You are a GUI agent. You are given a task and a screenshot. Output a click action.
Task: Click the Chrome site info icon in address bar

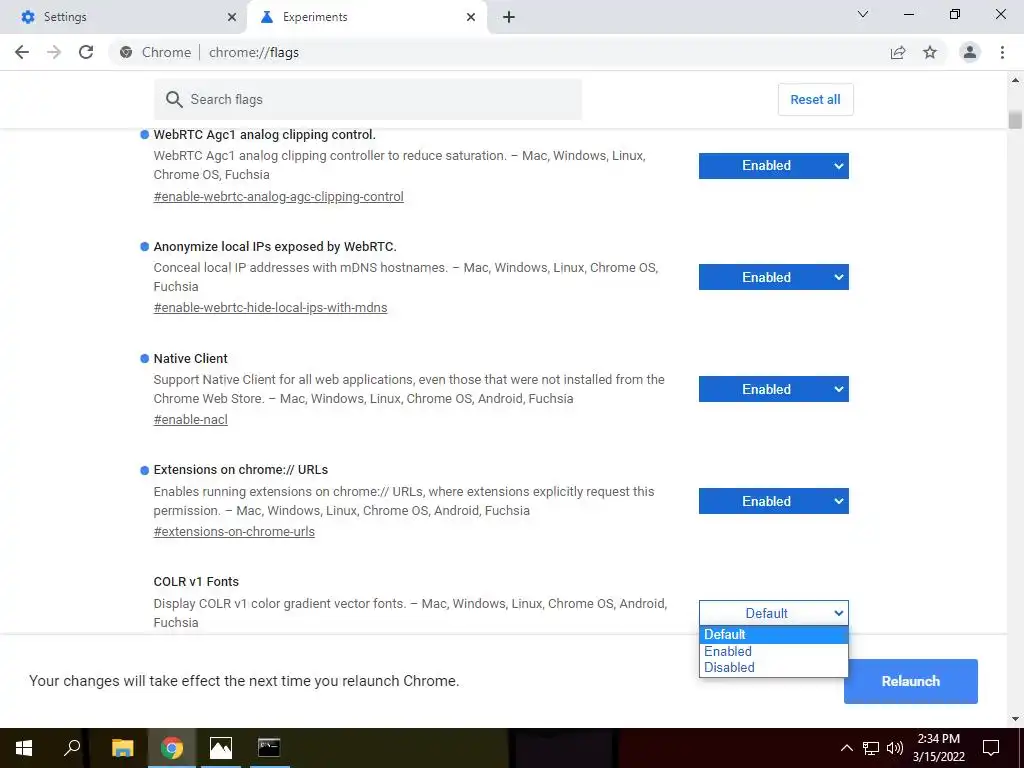click(126, 52)
